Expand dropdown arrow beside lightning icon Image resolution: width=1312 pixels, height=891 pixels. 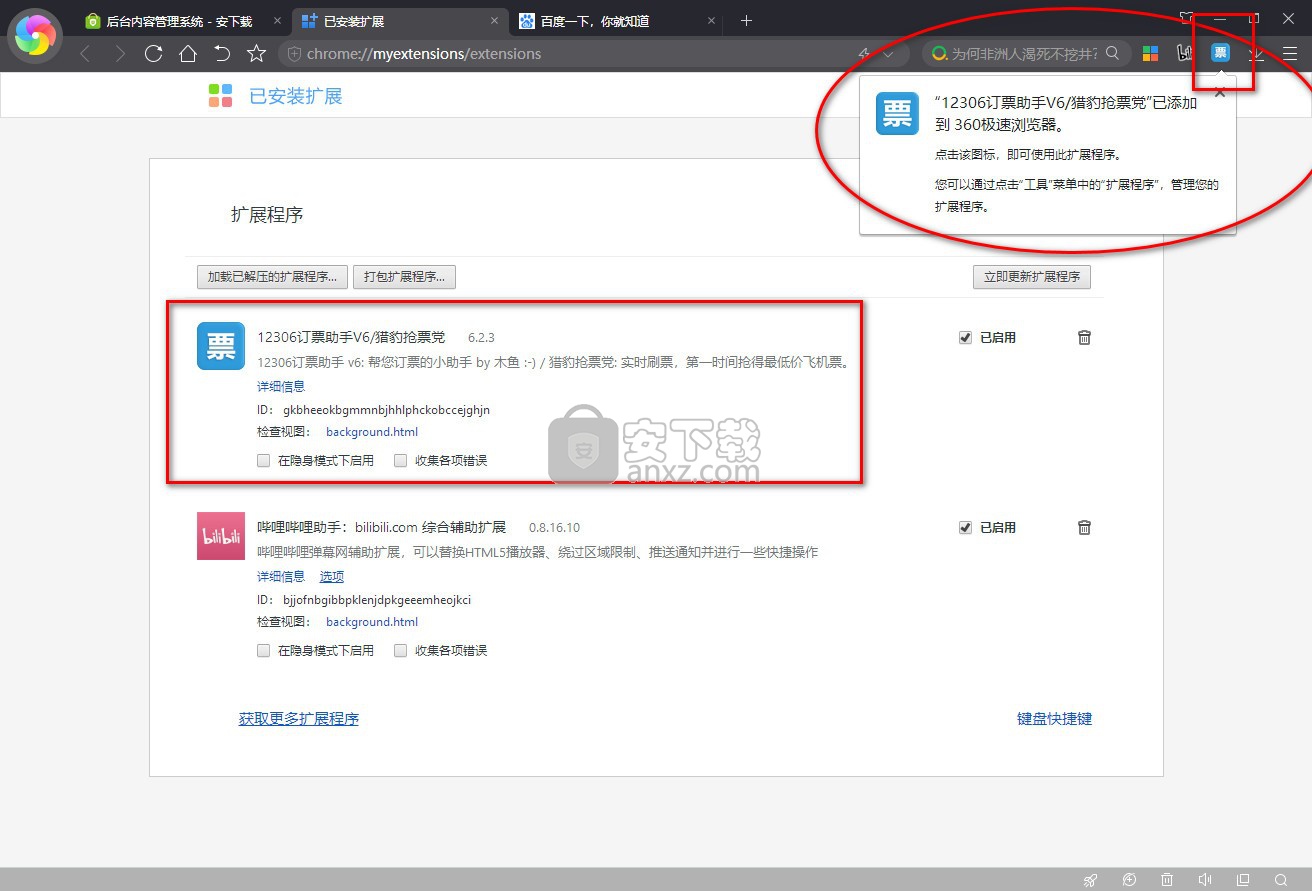click(887, 54)
